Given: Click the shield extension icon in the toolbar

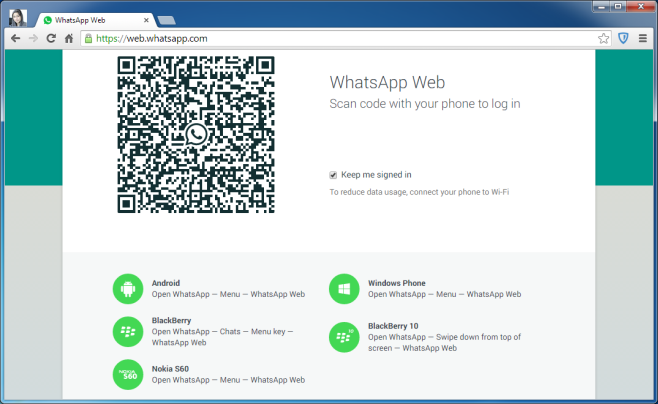Looking at the screenshot, I should [x=623, y=38].
